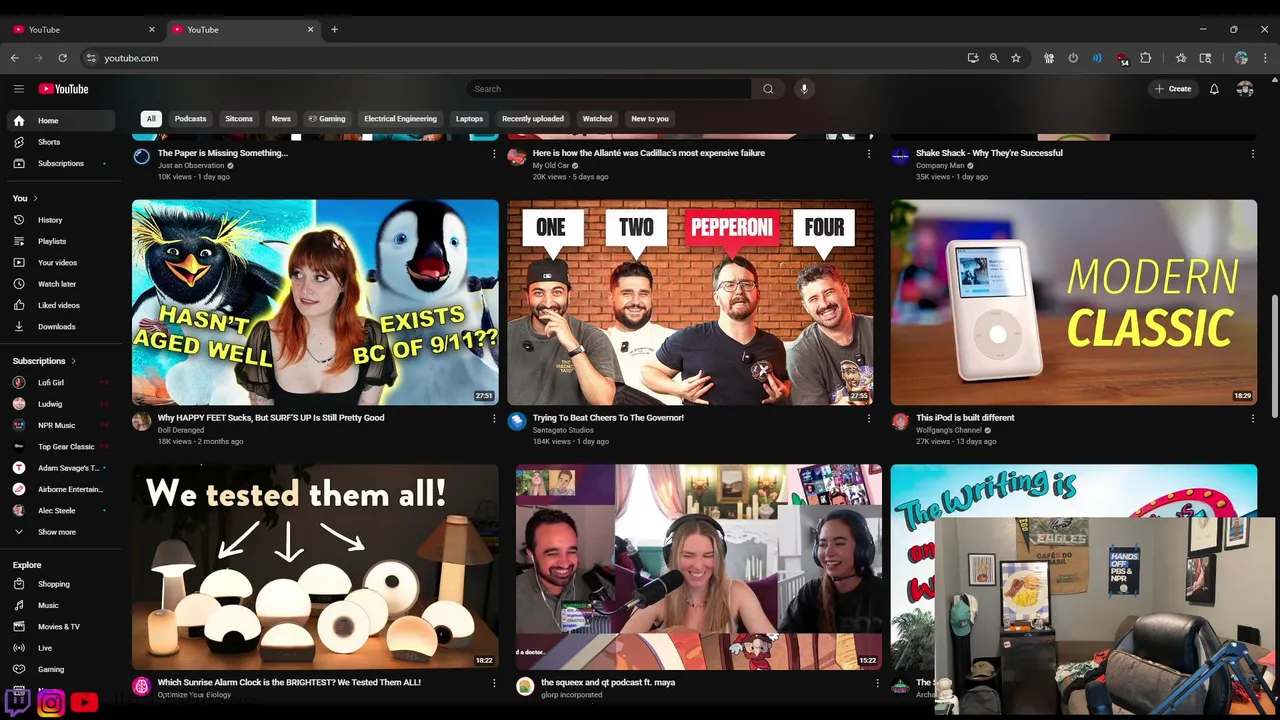The height and width of the screenshot is (720, 1280).
Task: Open options menu for Cheers To The Governor video
Action: (x=868, y=418)
